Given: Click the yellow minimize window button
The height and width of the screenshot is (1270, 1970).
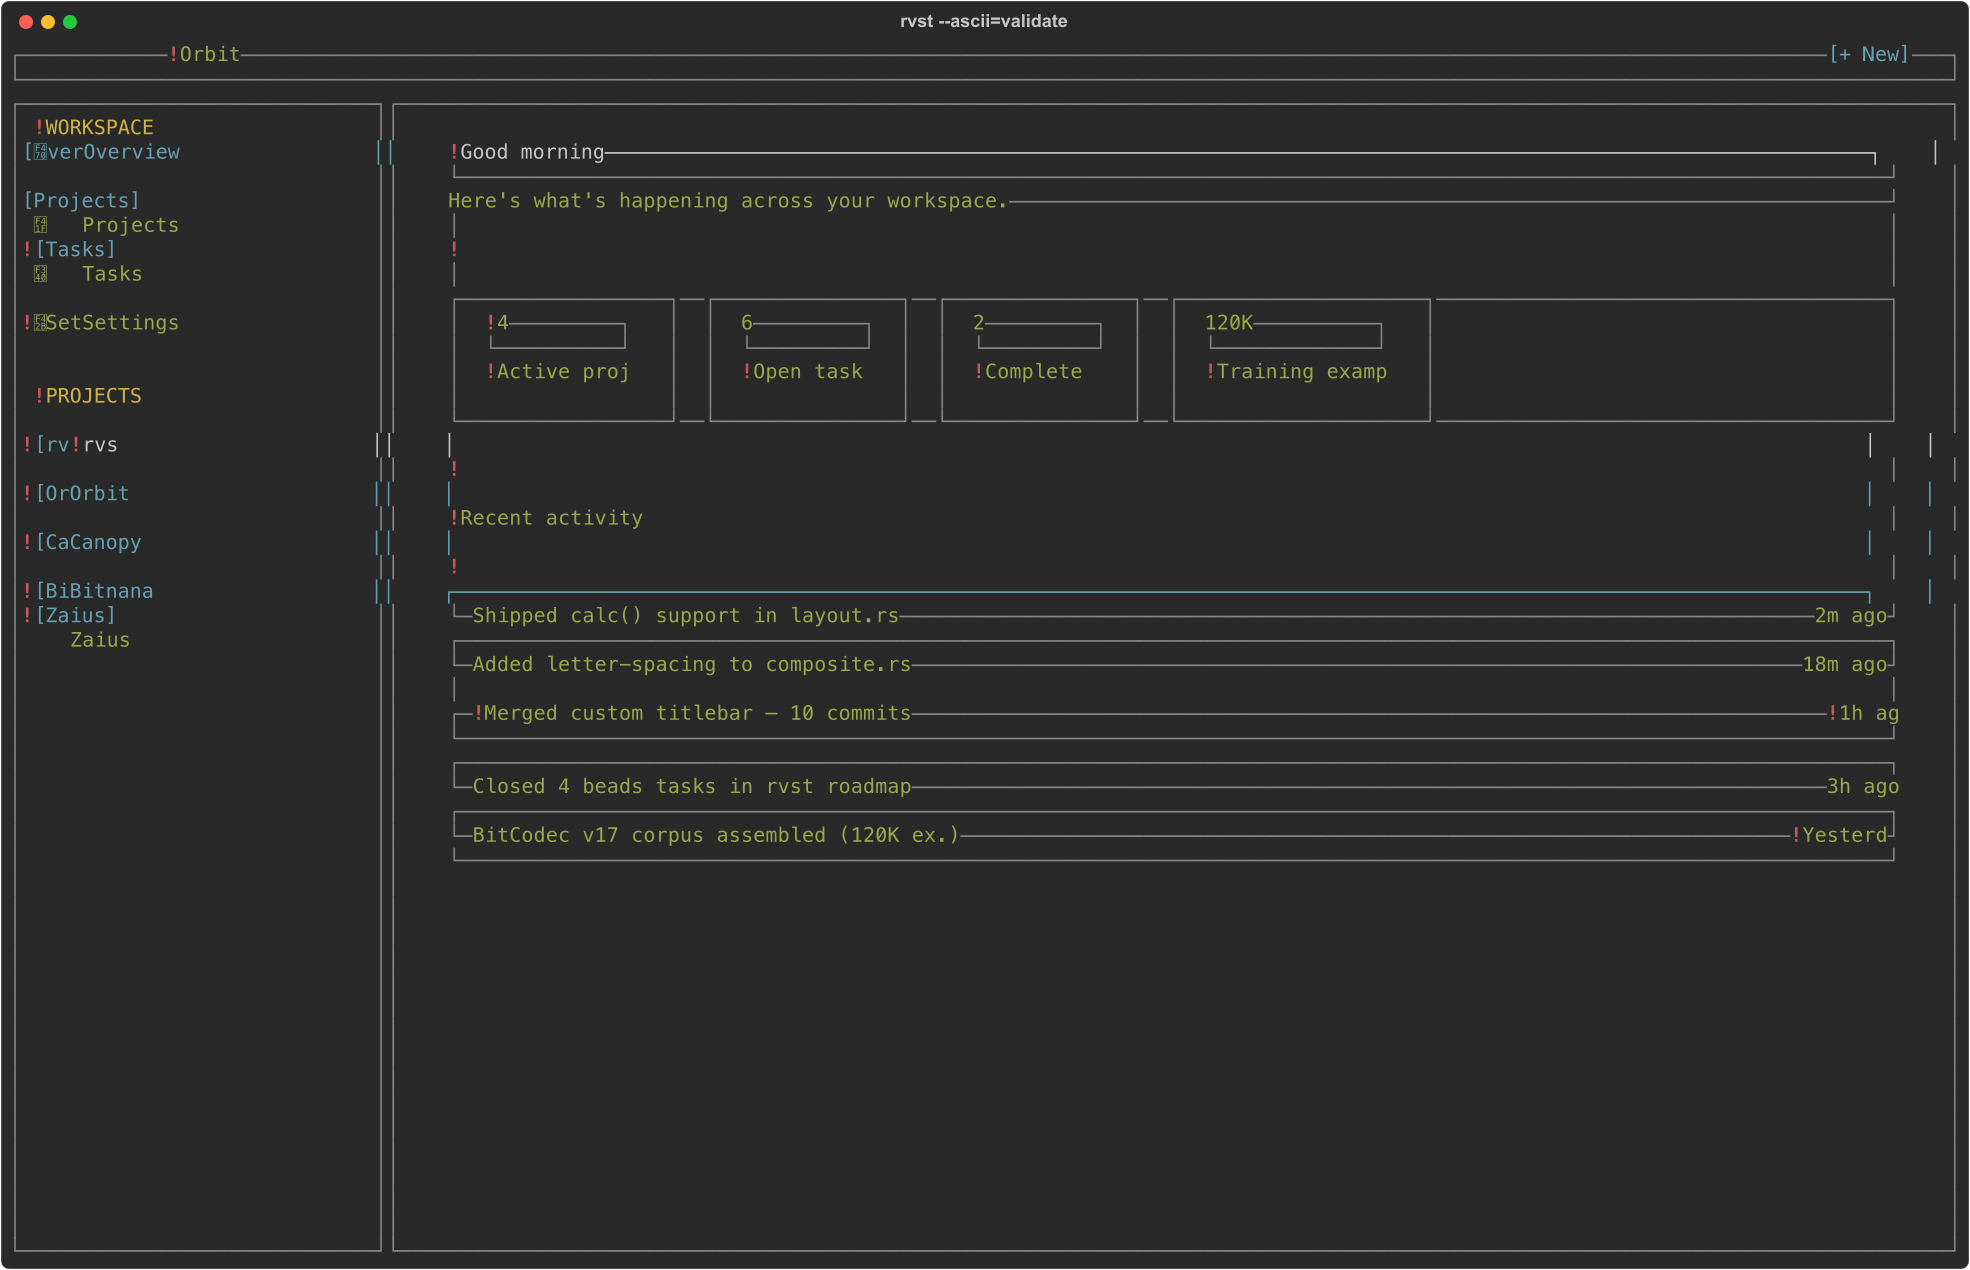Looking at the screenshot, I should [48, 22].
